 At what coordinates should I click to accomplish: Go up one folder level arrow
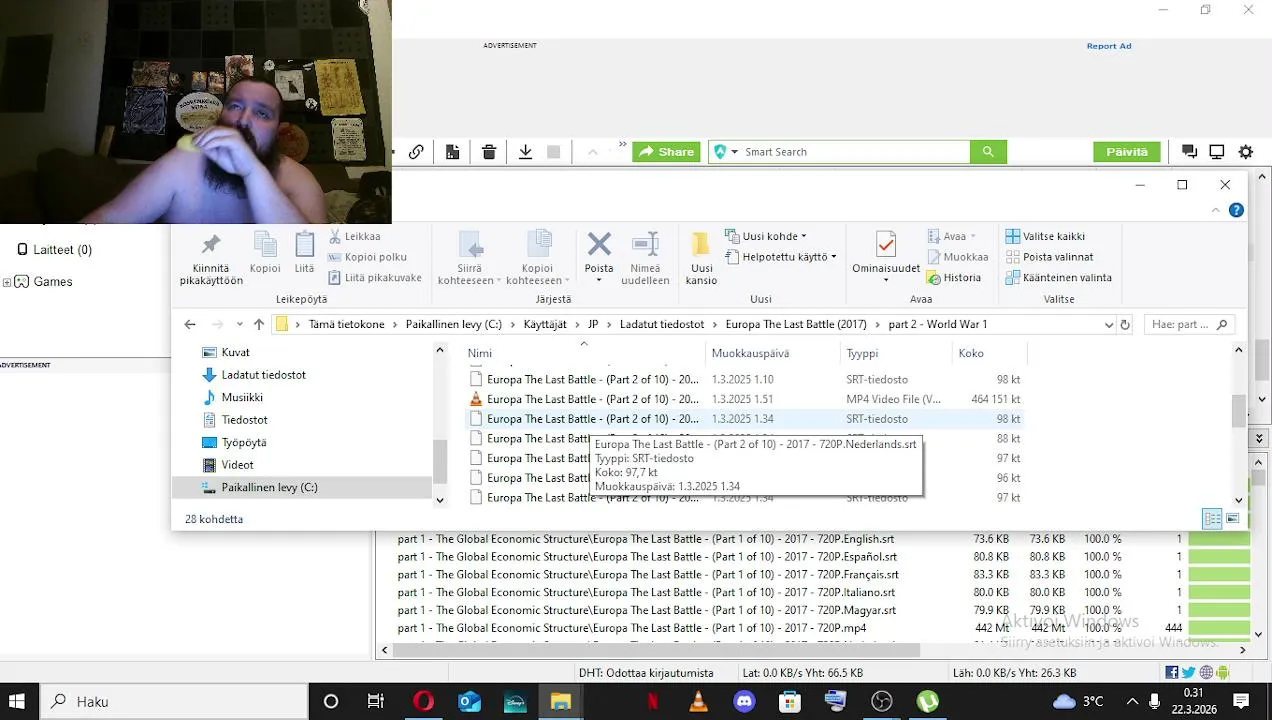click(259, 325)
